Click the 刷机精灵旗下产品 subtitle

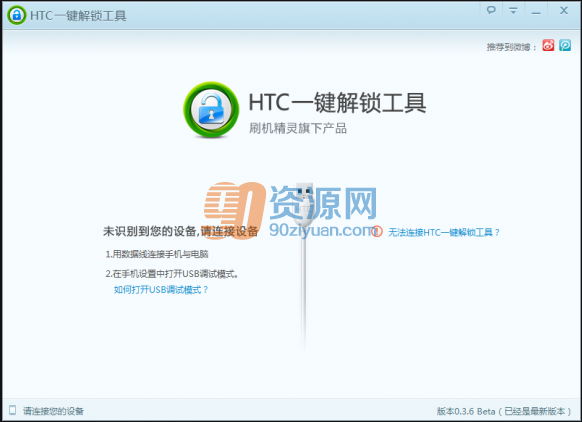pyautogui.click(x=298, y=128)
